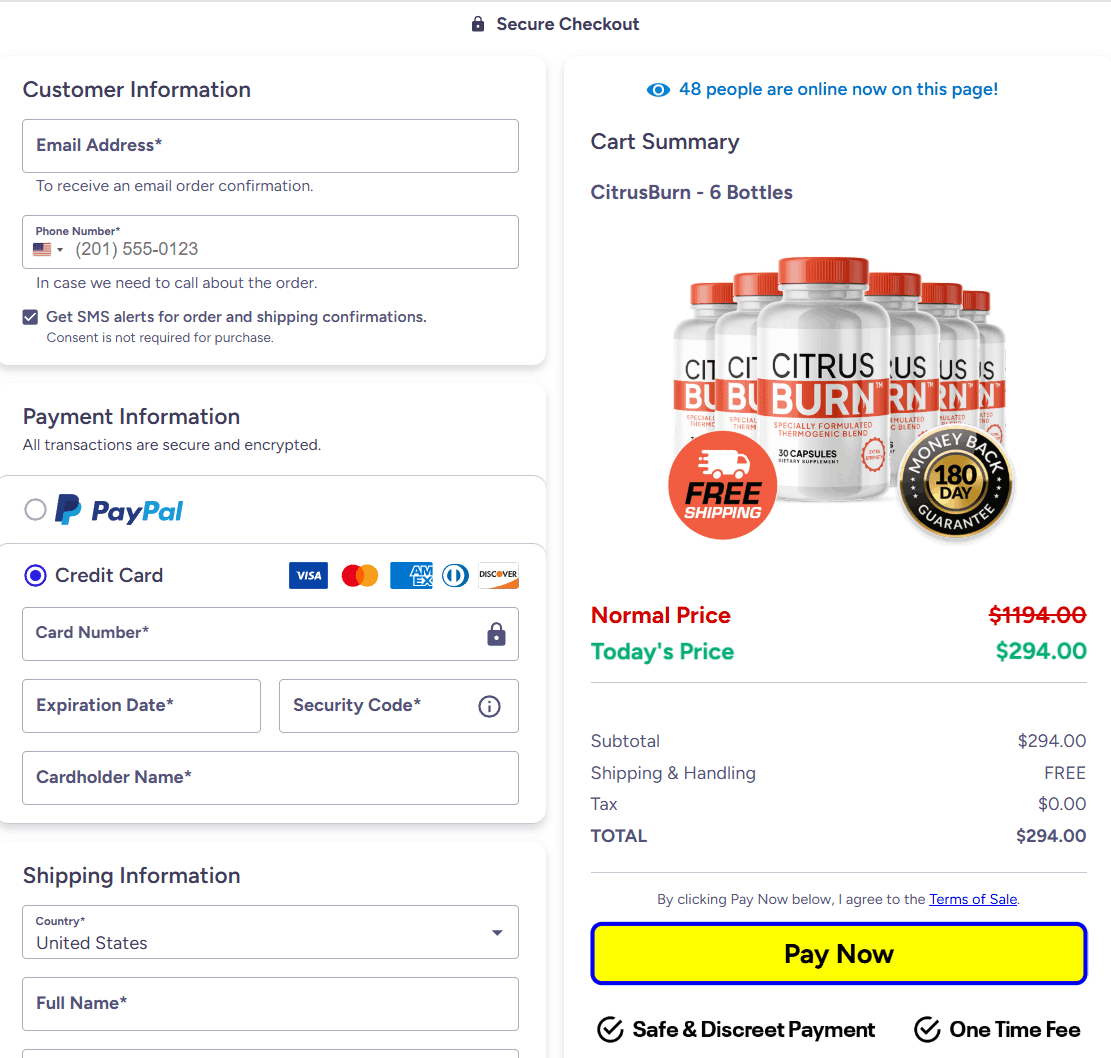Select PayPal as payment method

(x=35, y=509)
